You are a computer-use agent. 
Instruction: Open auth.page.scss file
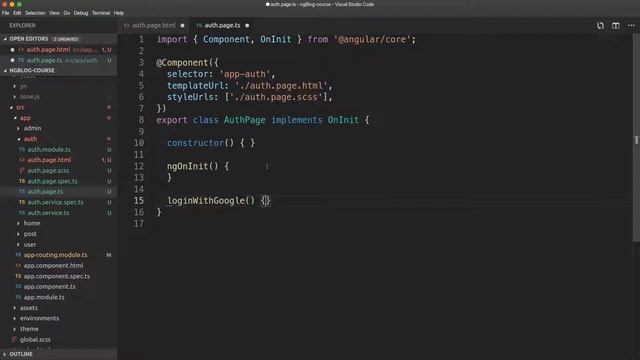pos(58,171)
